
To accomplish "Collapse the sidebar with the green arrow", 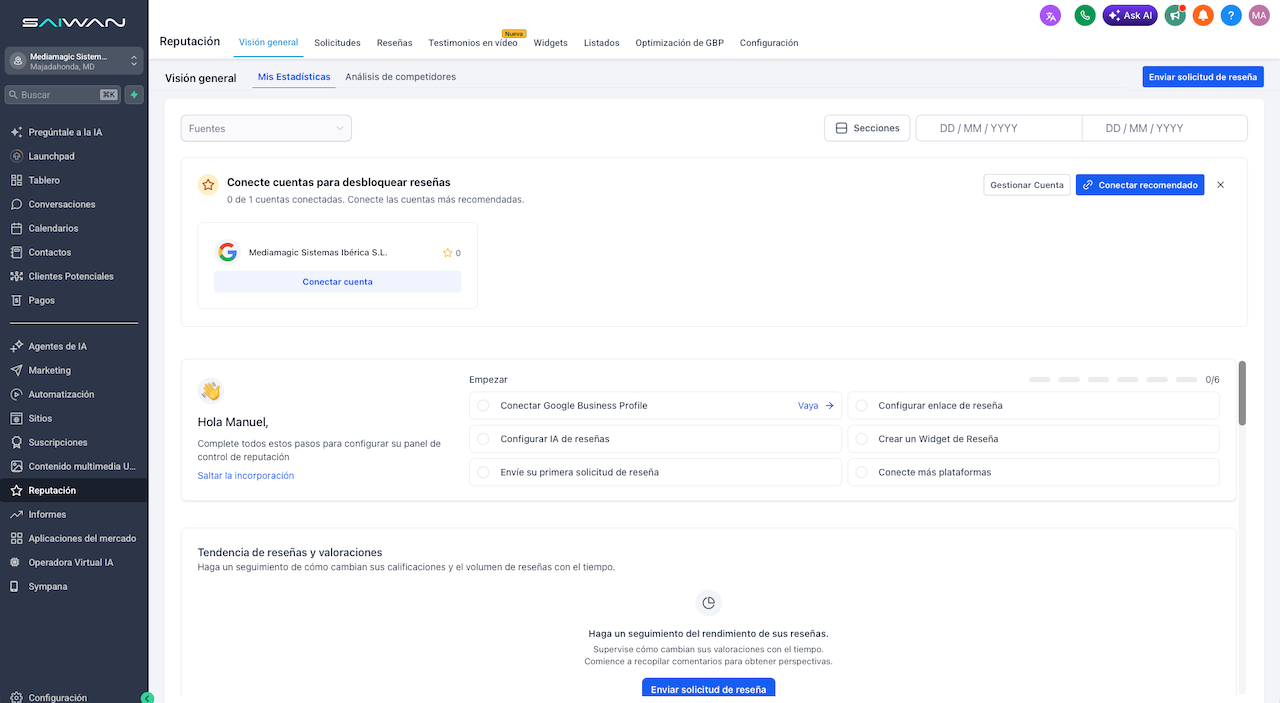I will 147,697.
